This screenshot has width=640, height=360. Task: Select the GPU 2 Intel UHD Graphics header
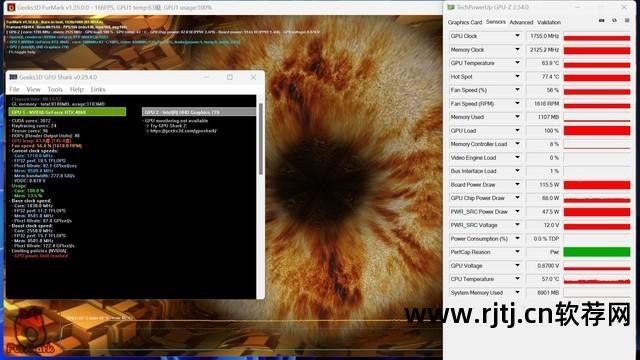coord(199,112)
